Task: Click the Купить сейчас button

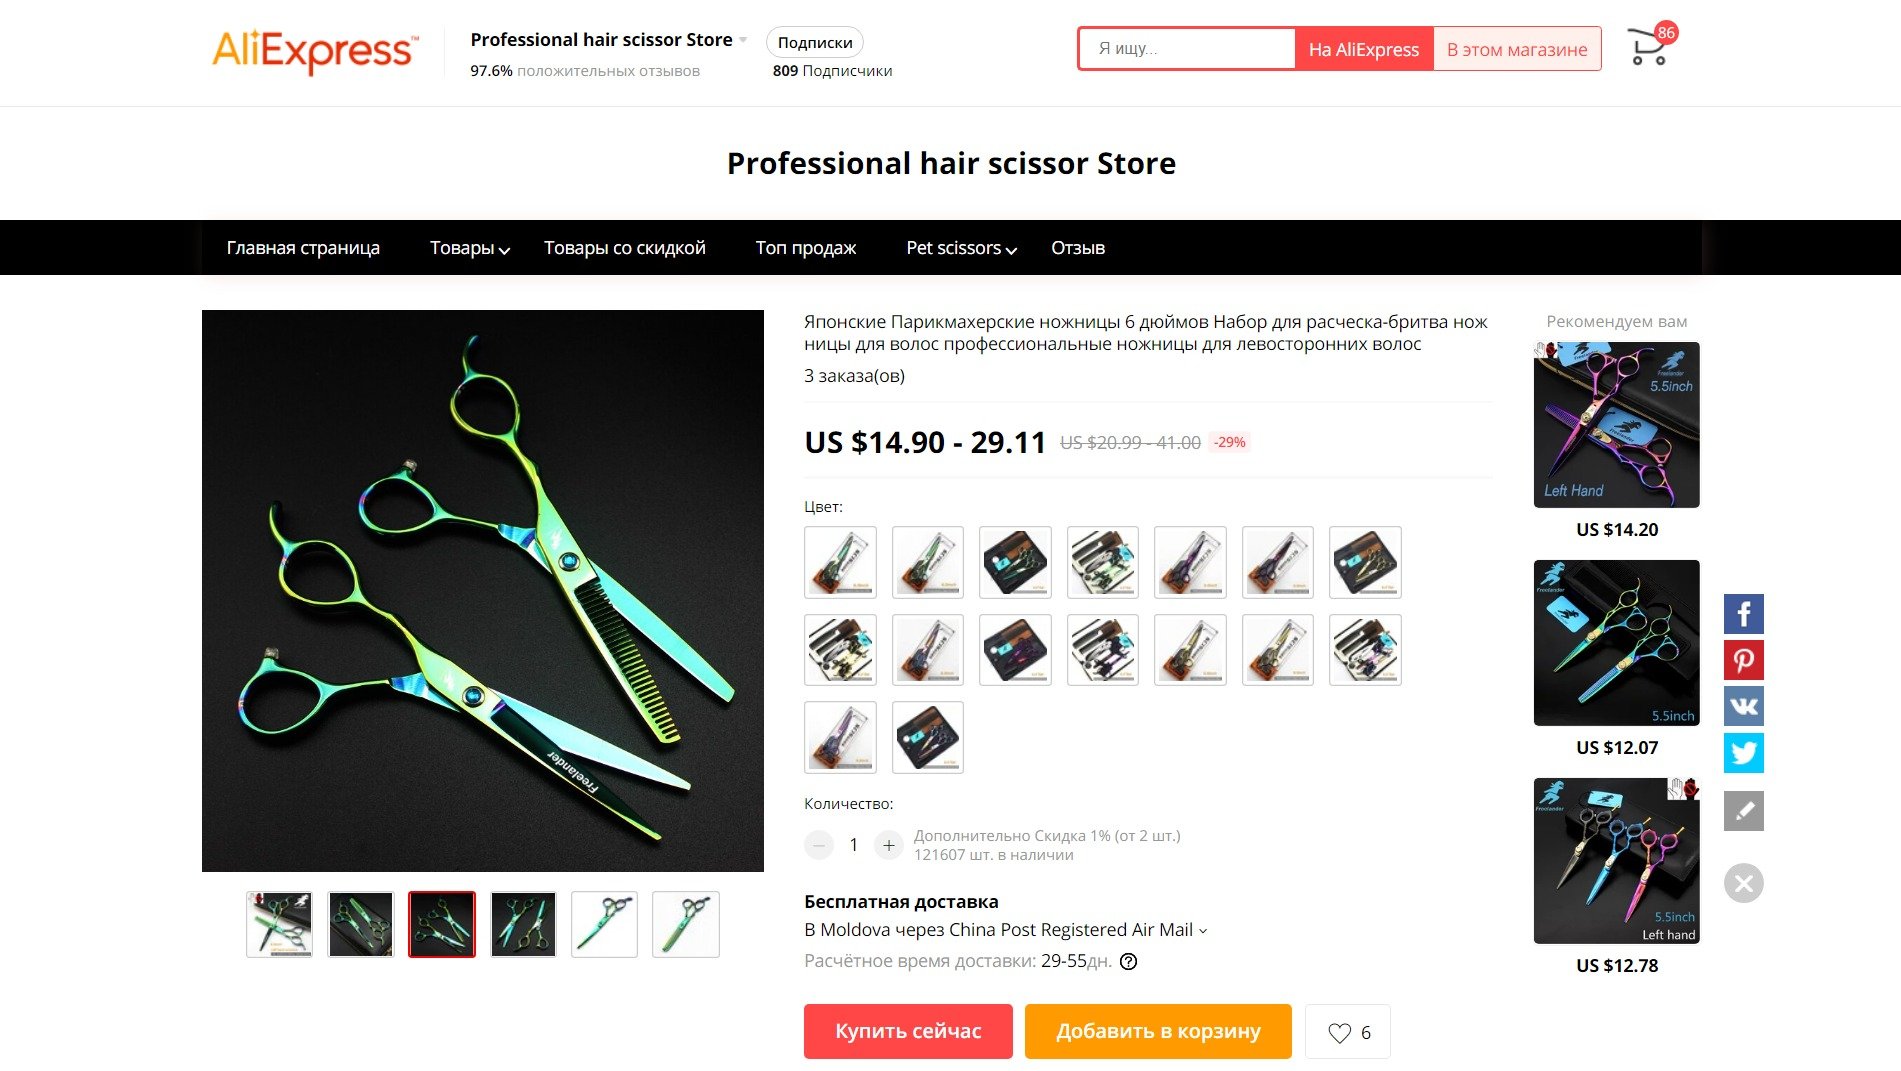Action: [x=908, y=1031]
